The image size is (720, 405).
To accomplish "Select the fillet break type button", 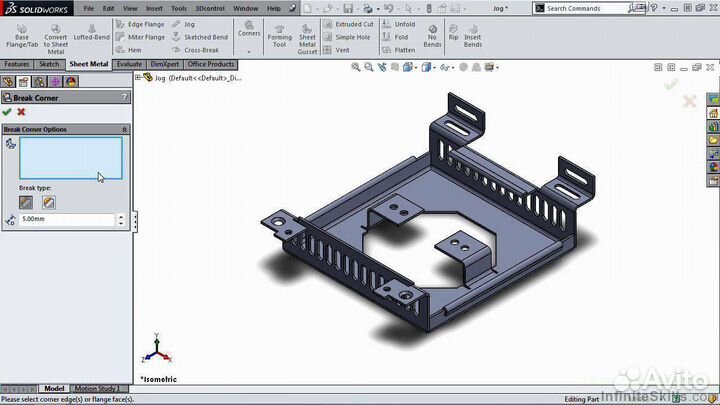I will [49, 202].
